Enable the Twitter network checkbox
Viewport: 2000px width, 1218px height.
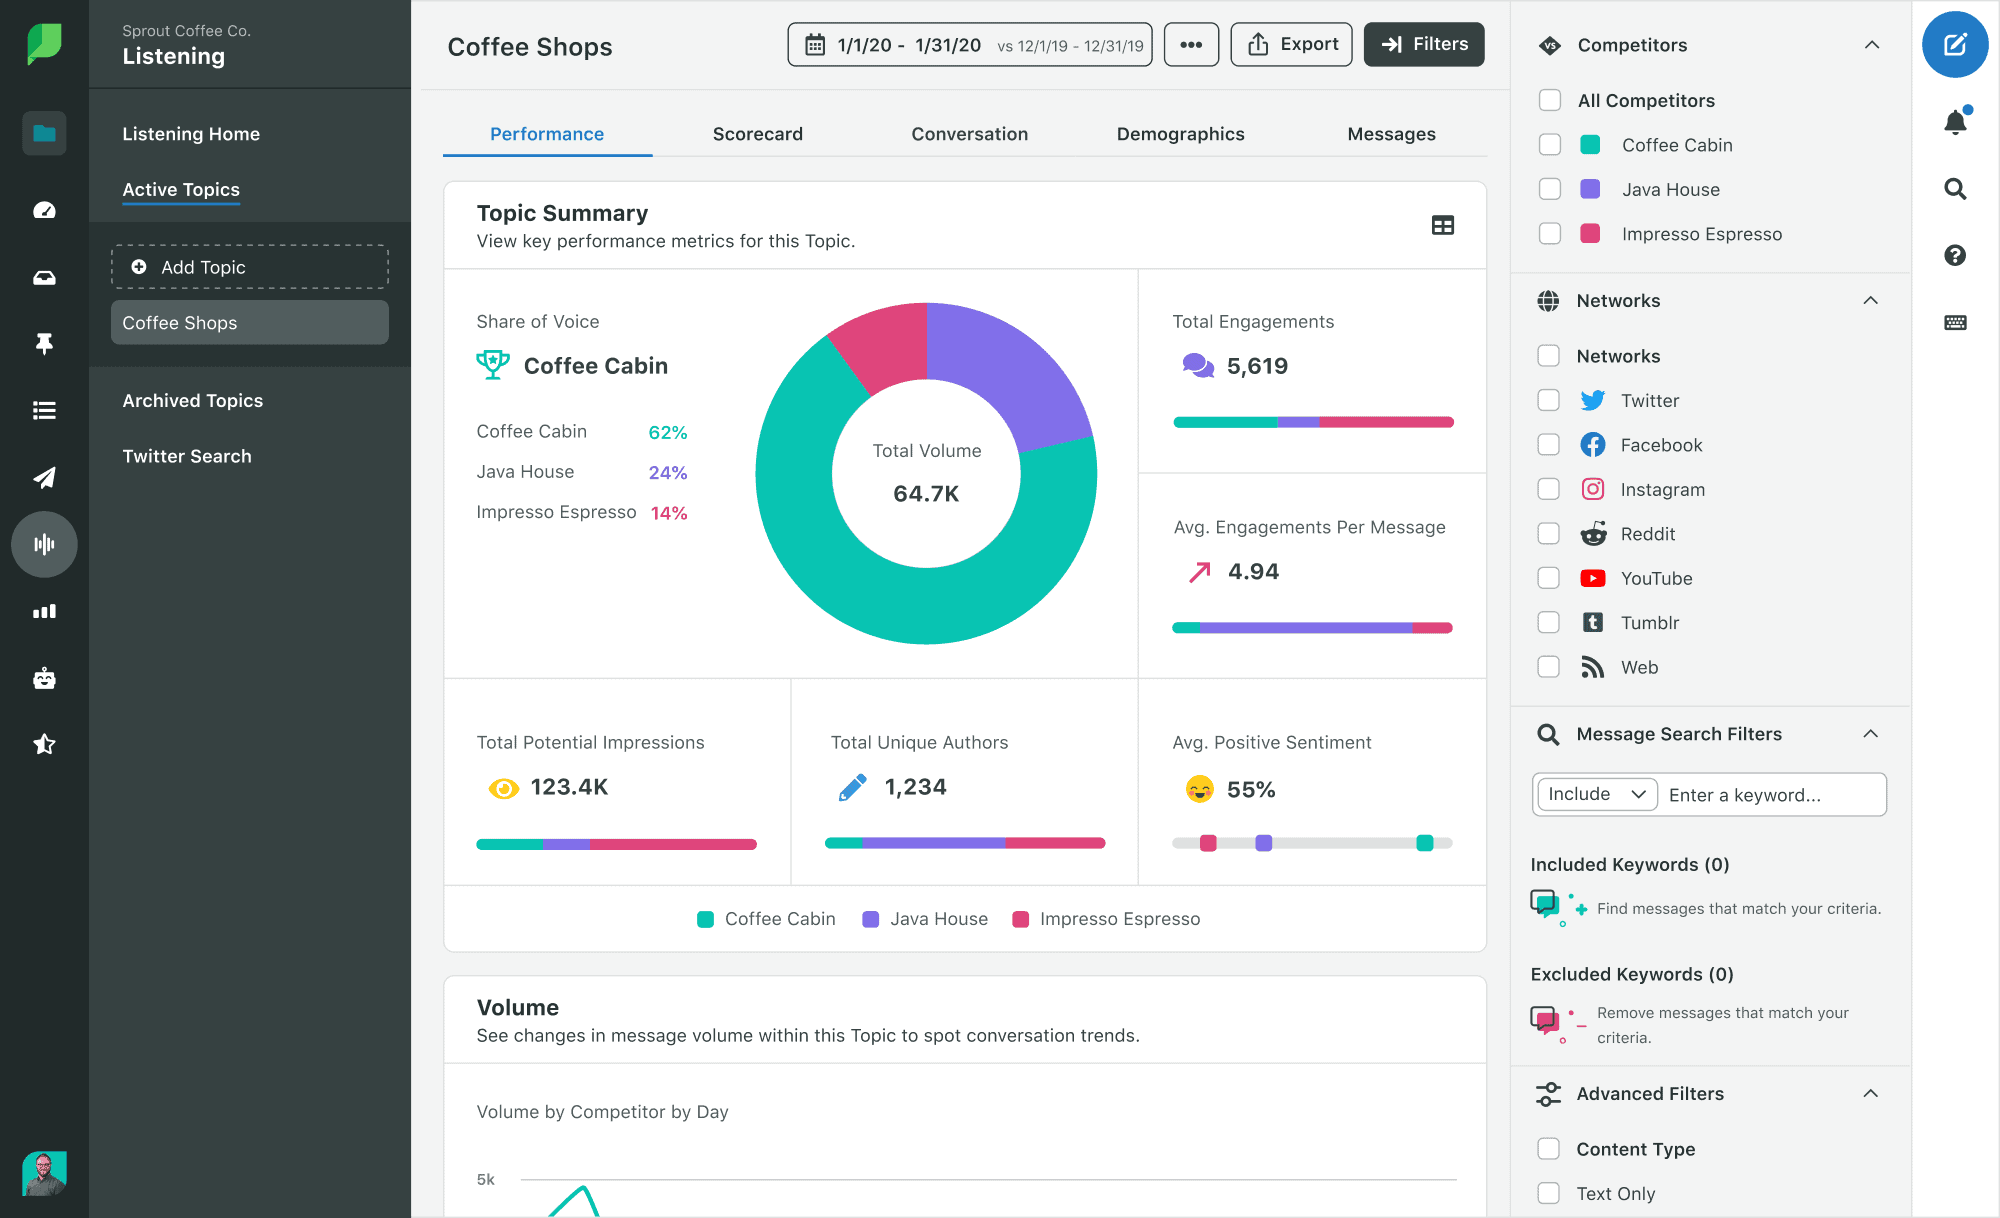1550,400
